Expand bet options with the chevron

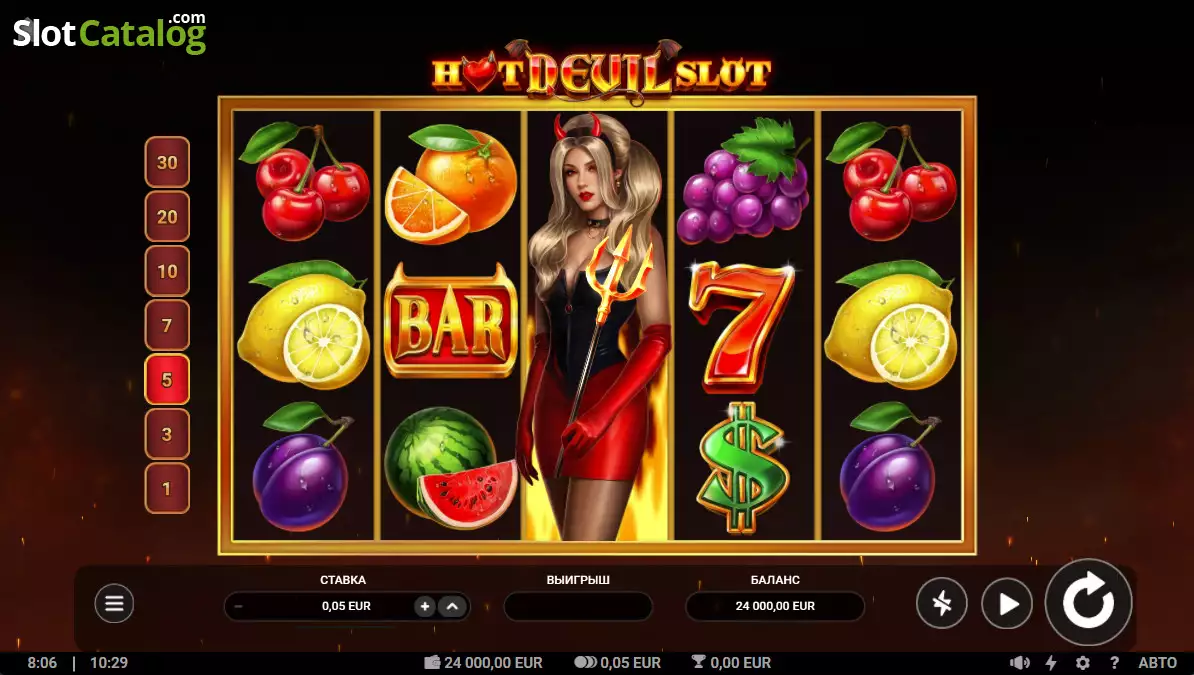coord(452,606)
